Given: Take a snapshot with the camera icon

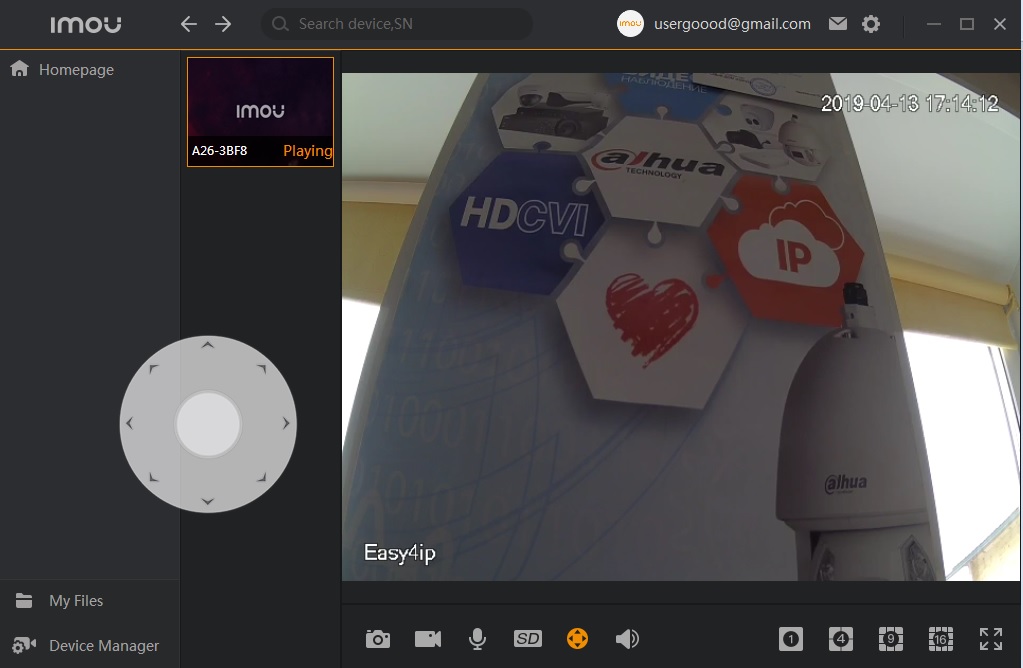Looking at the screenshot, I should (x=378, y=639).
